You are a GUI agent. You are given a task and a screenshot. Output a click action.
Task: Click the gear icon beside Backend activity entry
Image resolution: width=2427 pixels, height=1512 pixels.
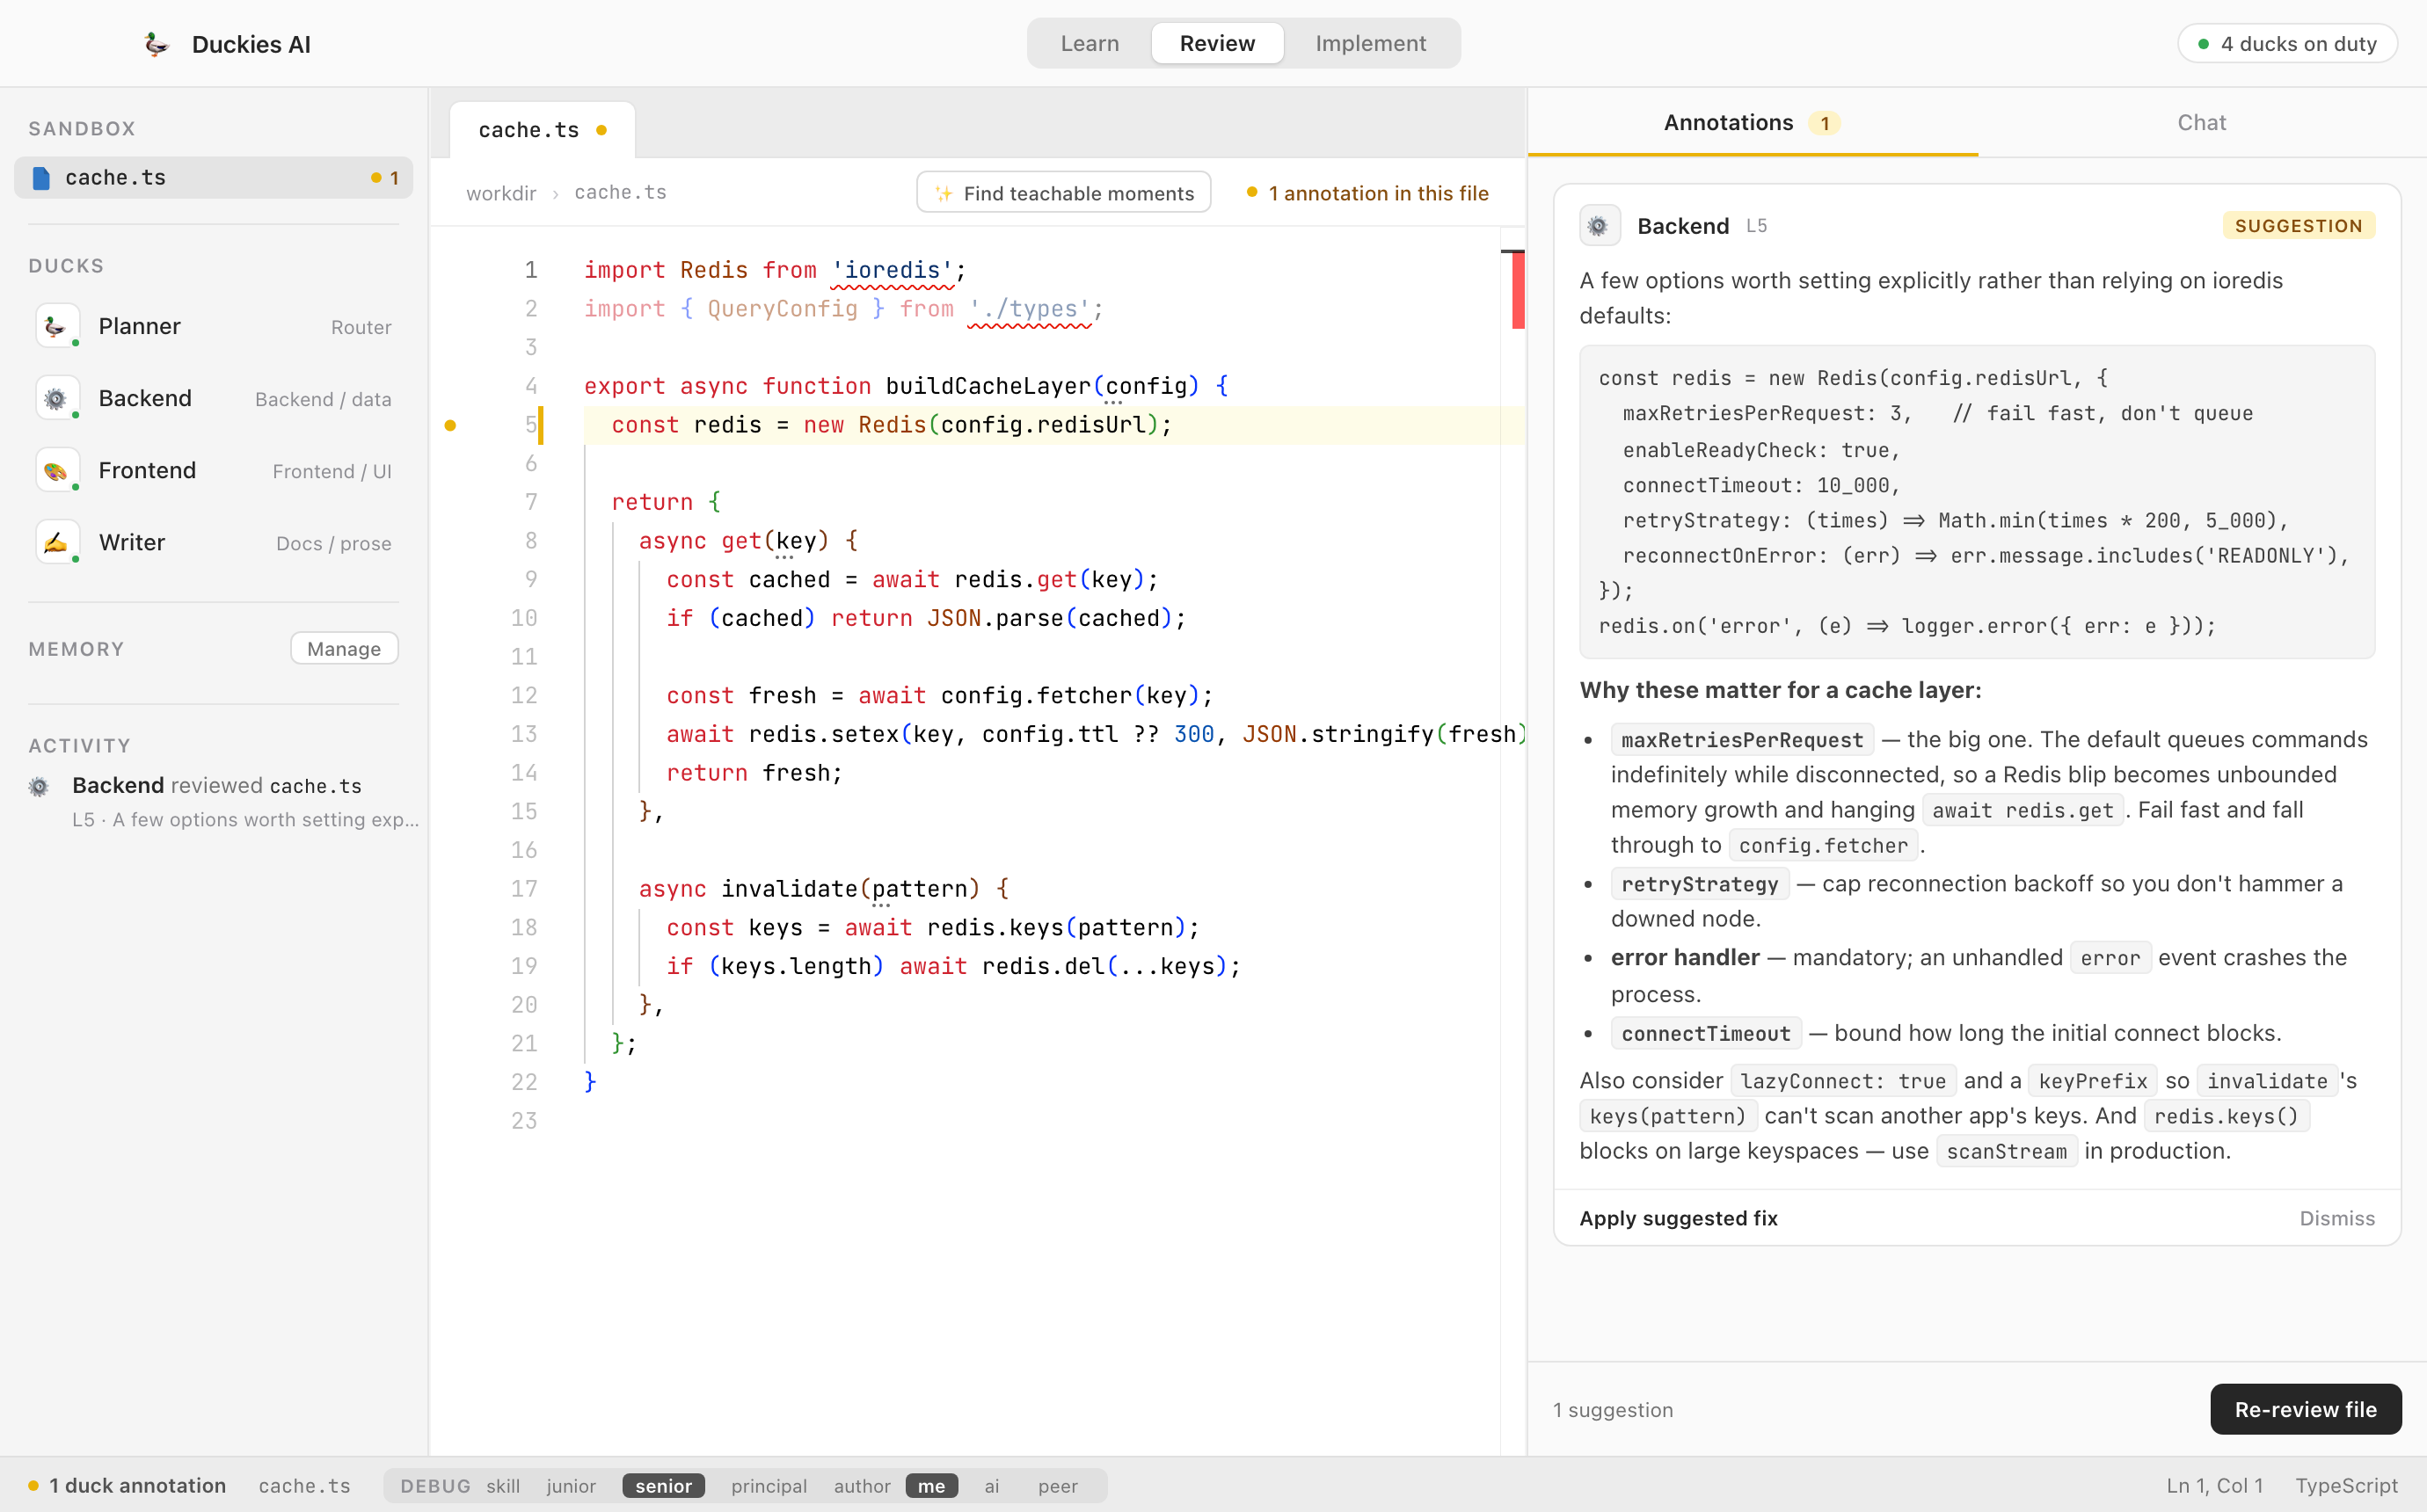pyautogui.click(x=39, y=786)
